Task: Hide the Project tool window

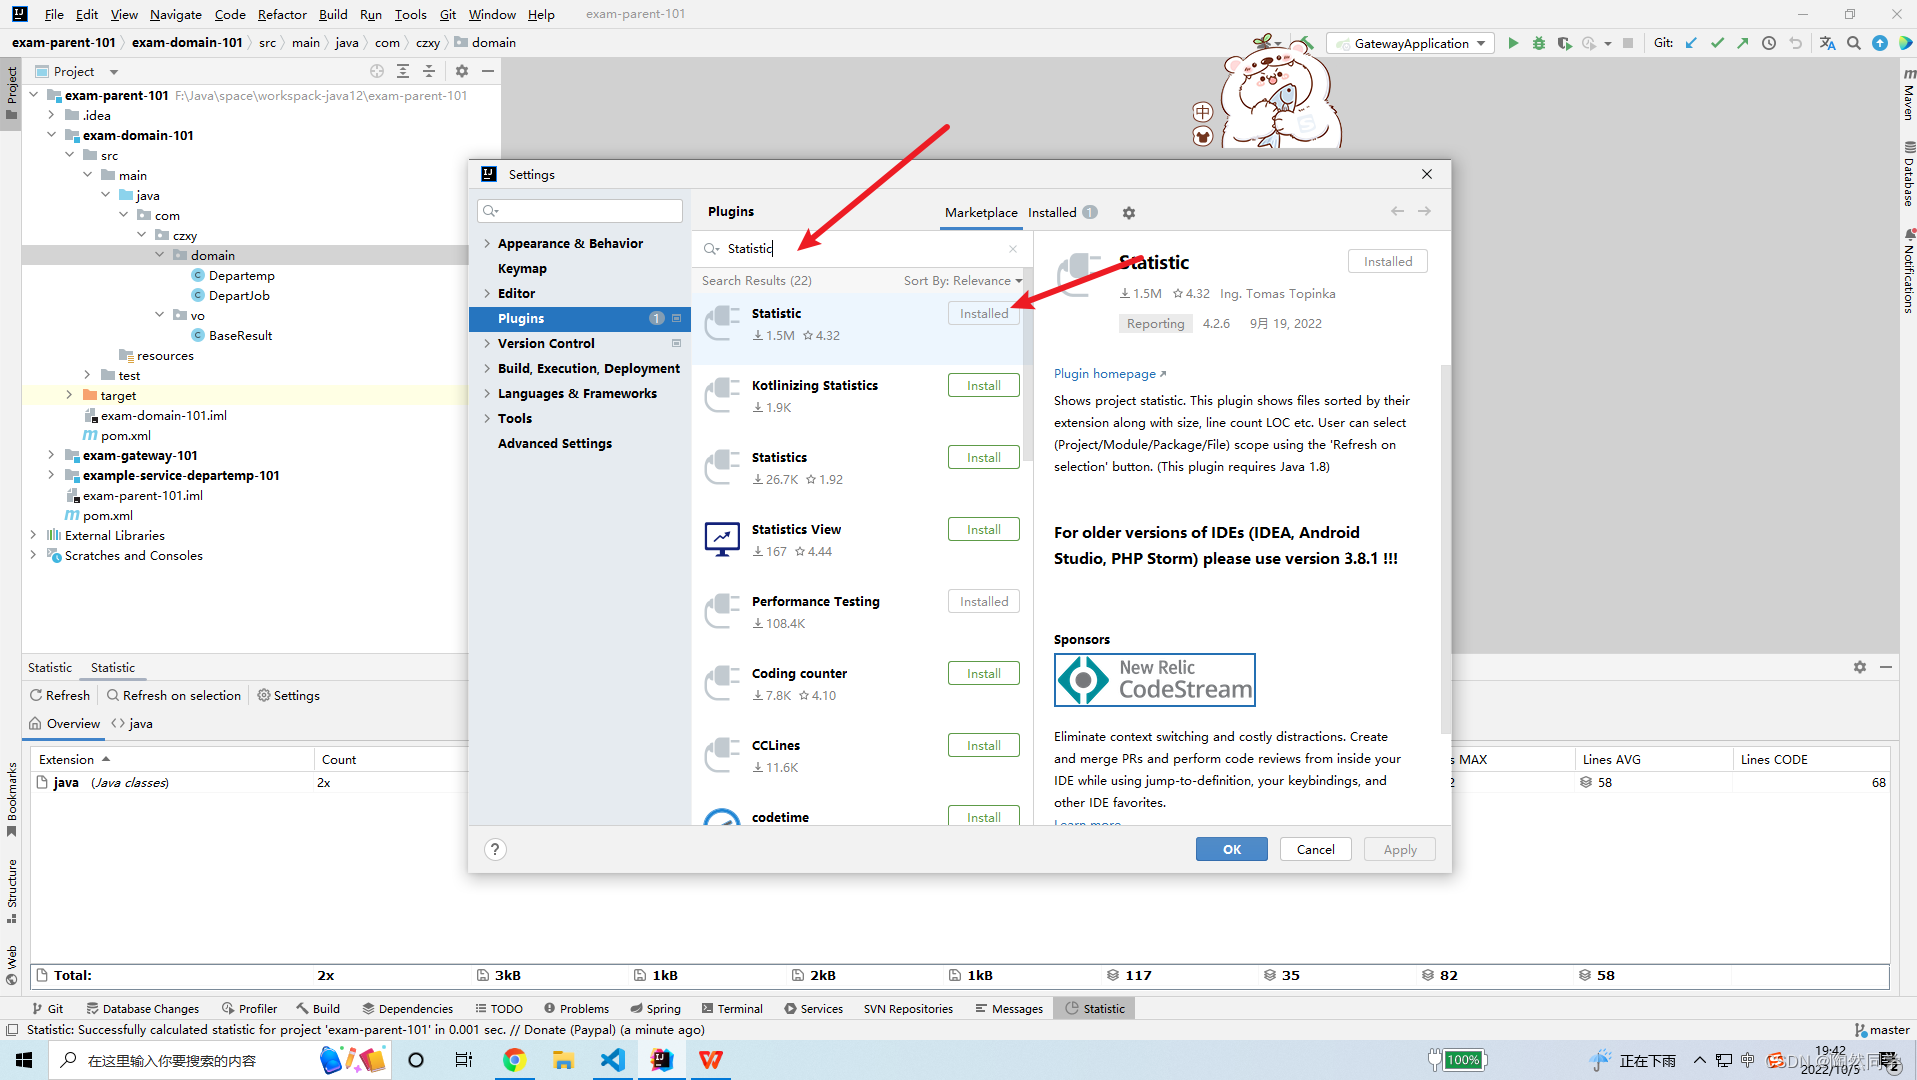Action: pos(488,71)
